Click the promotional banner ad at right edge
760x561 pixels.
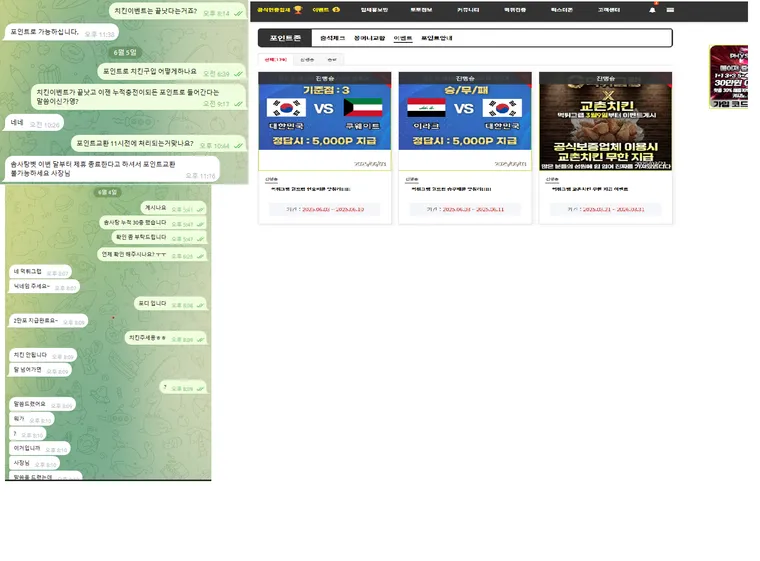pyautogui.click(x=729, y=77)
